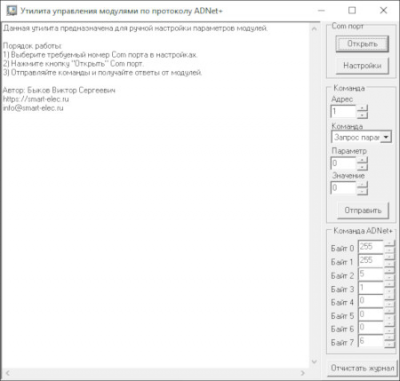Click the Параметр input field

[x=343, y=163]
